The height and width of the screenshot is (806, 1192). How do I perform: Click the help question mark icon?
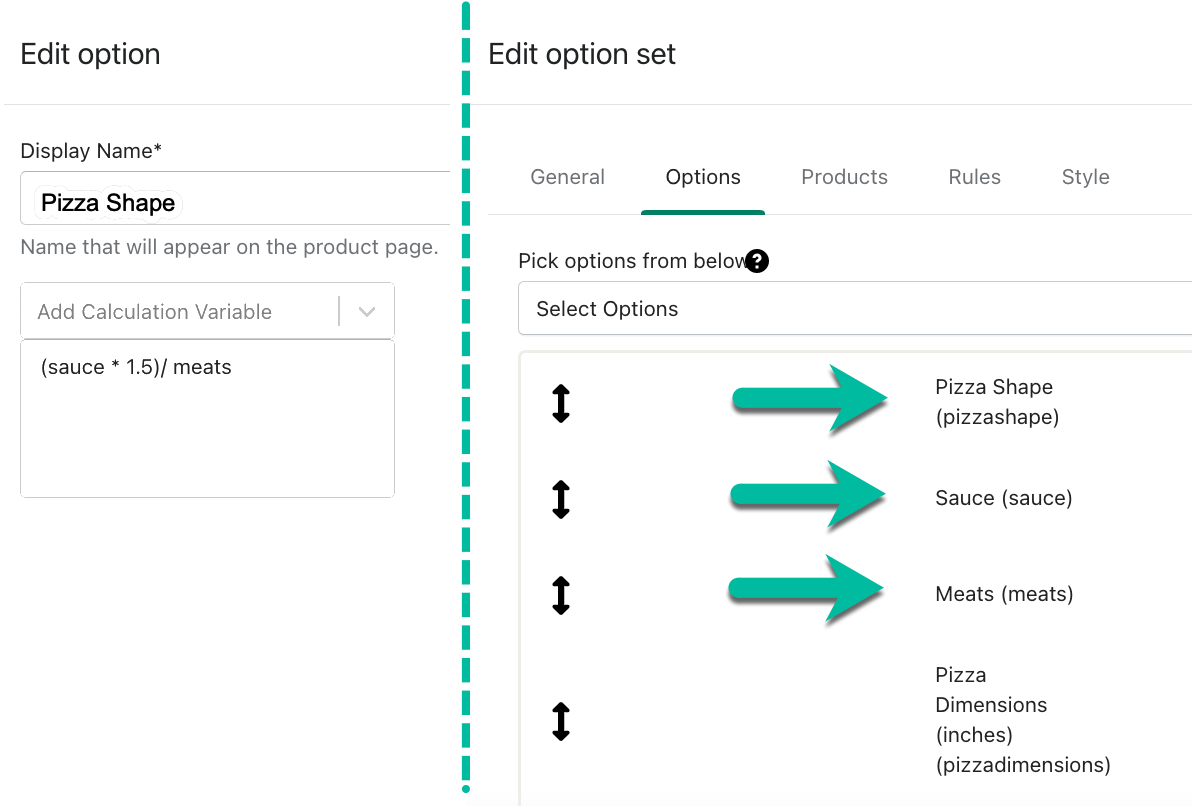click(757, 262)
